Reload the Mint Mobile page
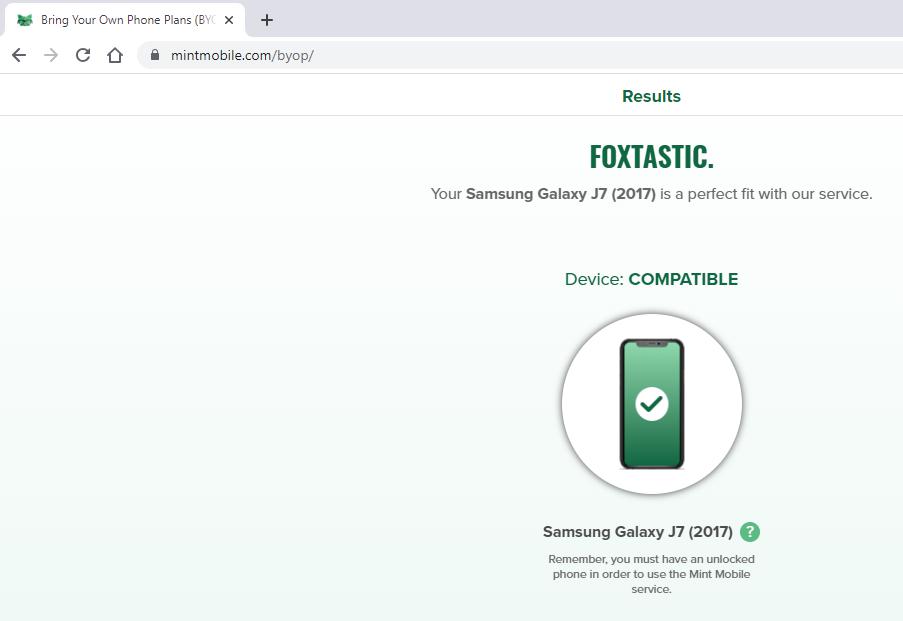The width and height of the screenshot is (903, 621). [83, 55]
